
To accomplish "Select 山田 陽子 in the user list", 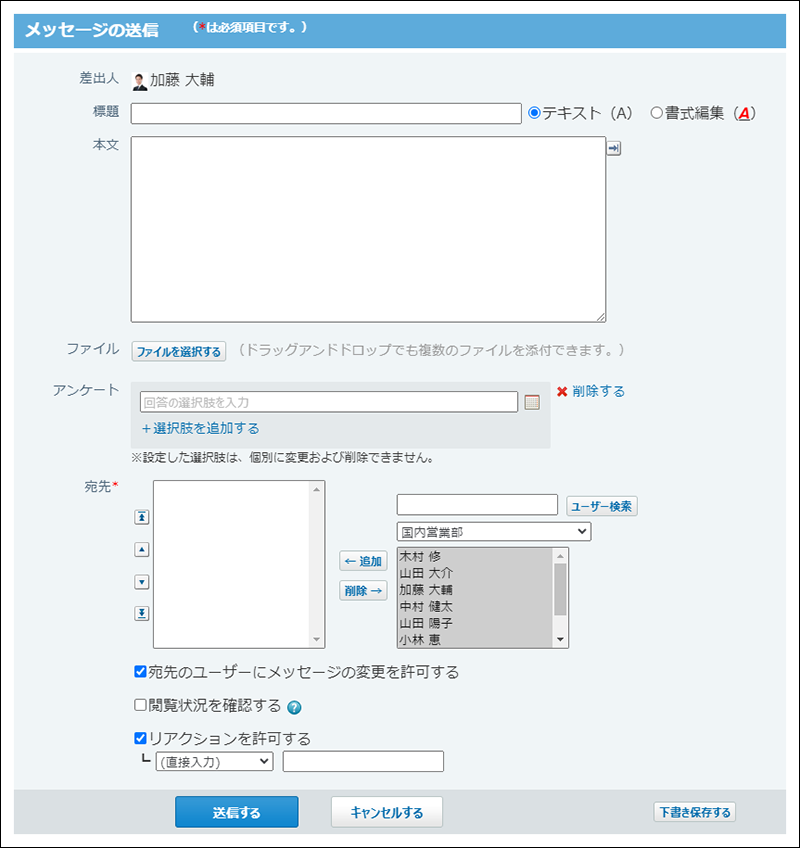I will (x=475, y=624).
